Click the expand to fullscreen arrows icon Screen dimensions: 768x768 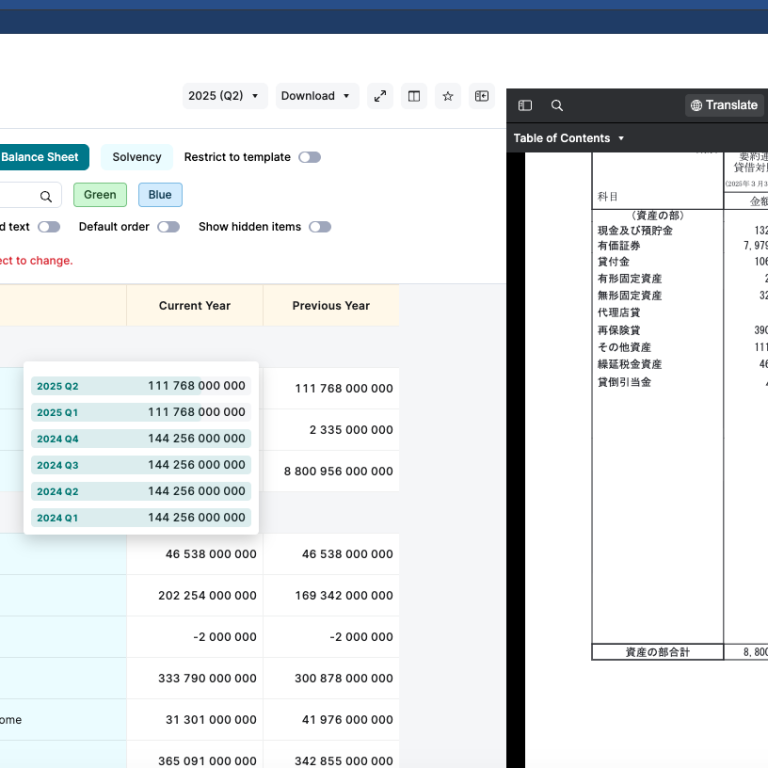click(x=380, y=96)
